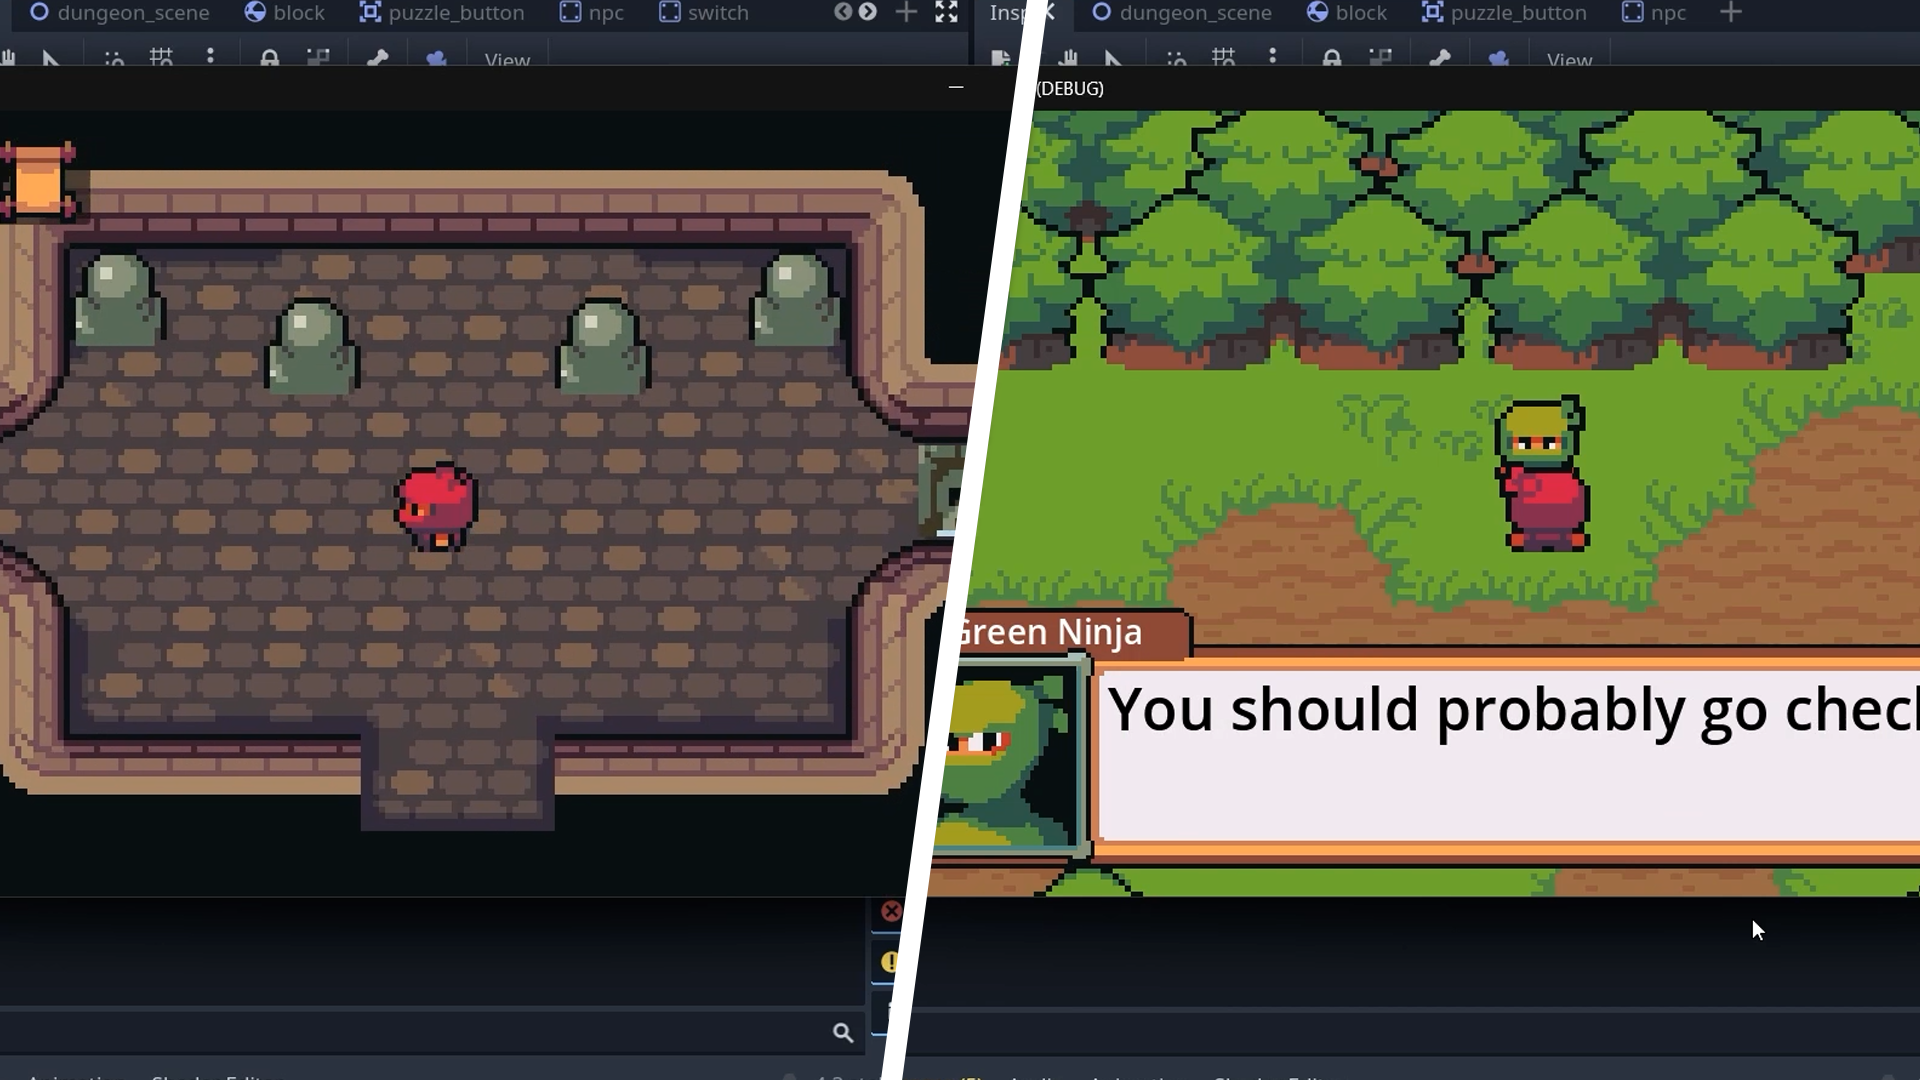
Task: Toggle project camera override in left editor
Action: [x=436, y=58]
